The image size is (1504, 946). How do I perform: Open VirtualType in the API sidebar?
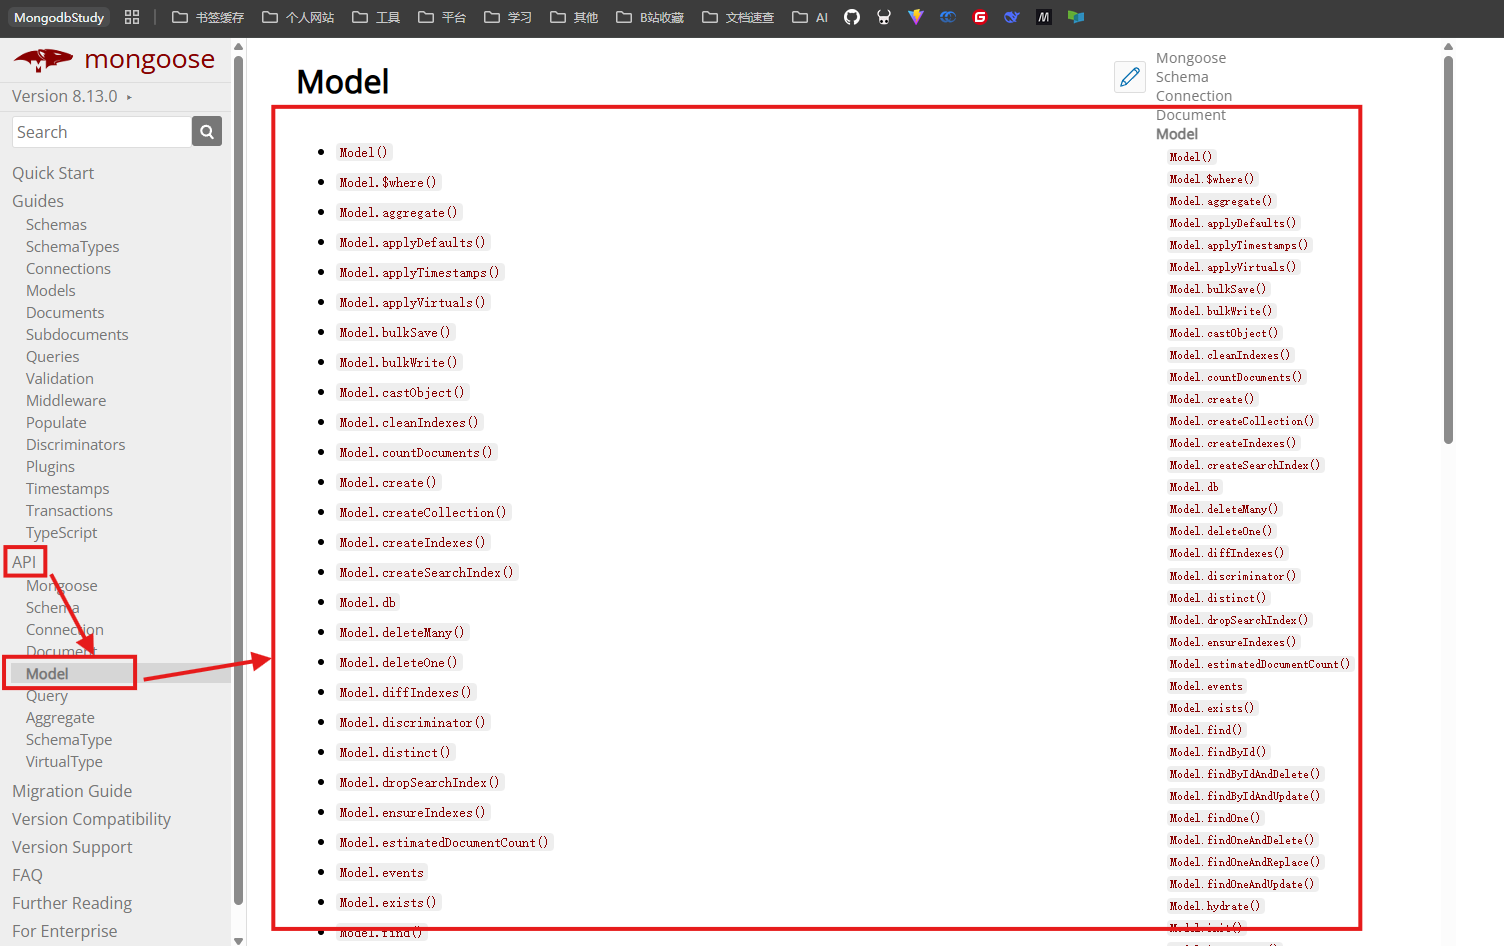tap(64, 762)
